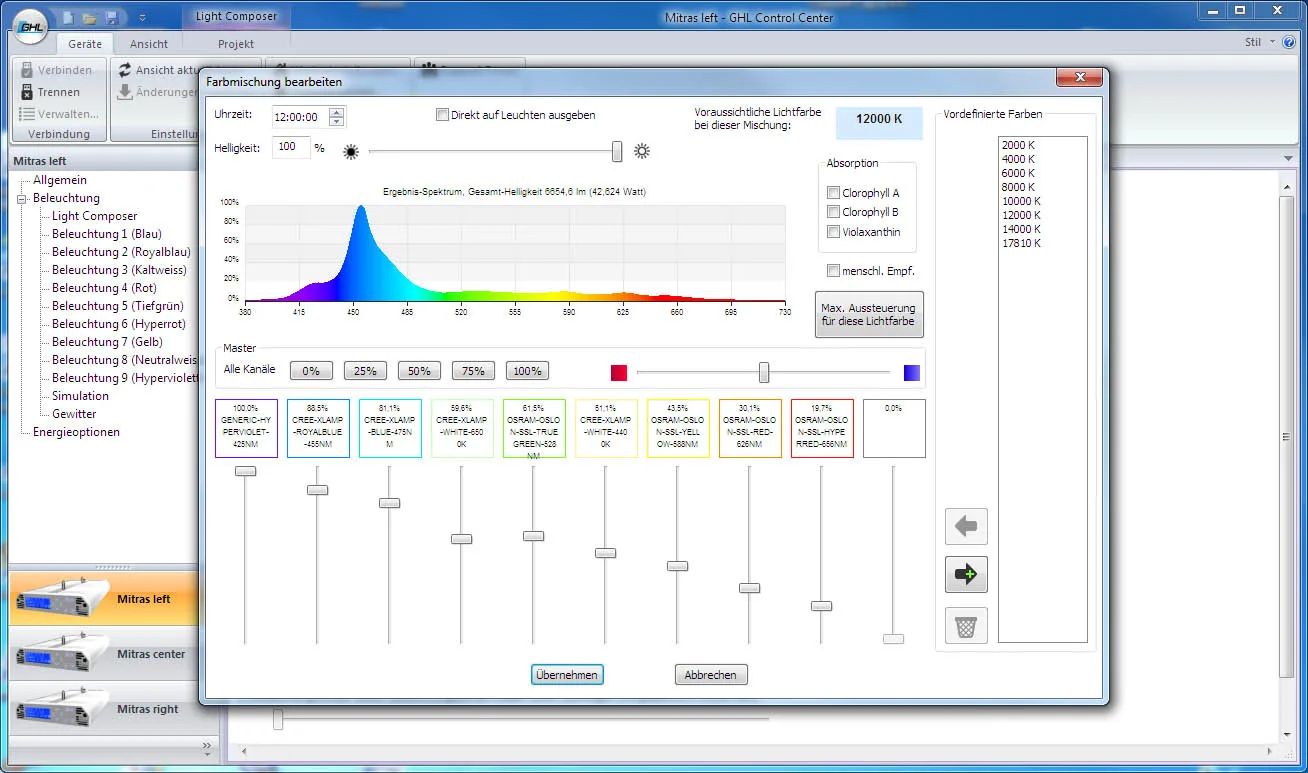Click the trash can delete icon
The width and height of the screenshot is (1308, 773).
coord(966,626)
